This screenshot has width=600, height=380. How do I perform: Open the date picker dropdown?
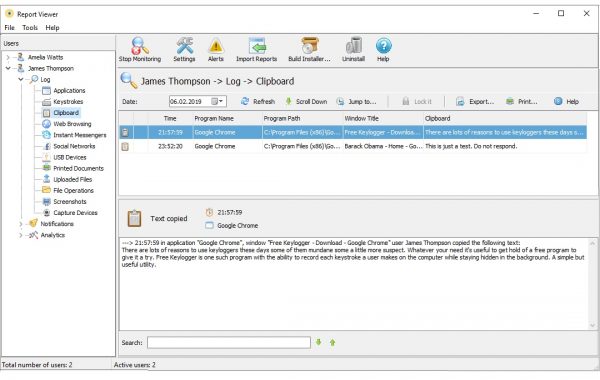click(x=217, y=101)
